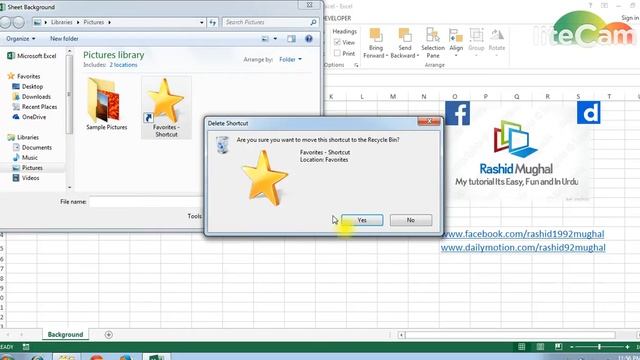Screen dimensions: 640x360
Task: Switch to Page Layout view
Action: tap(540, 347)
